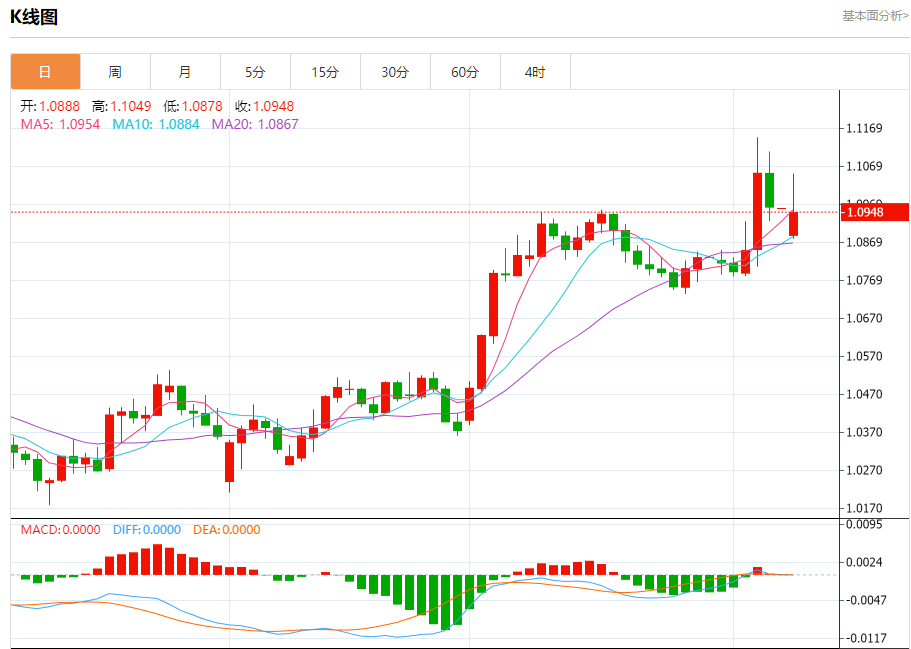This screenshot has width=911, height=649.
Task: Open the 60分 timeframe tab
Action: coord(465,72)
